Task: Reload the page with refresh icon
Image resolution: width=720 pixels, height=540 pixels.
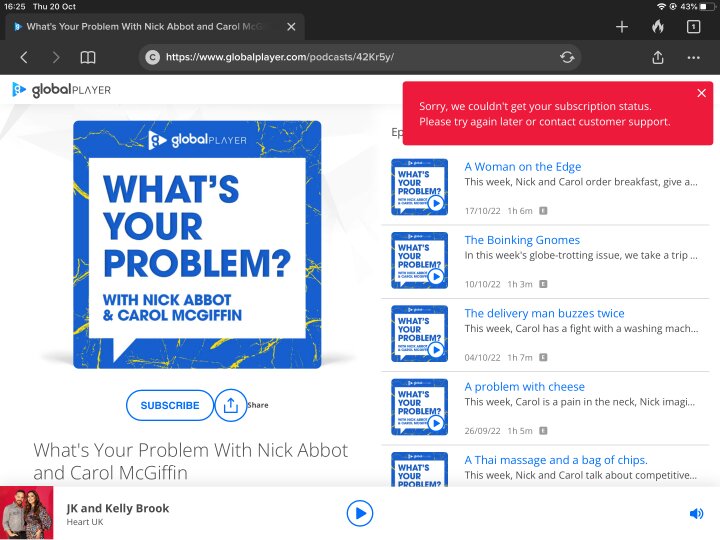Action: [x=567, y=57]
